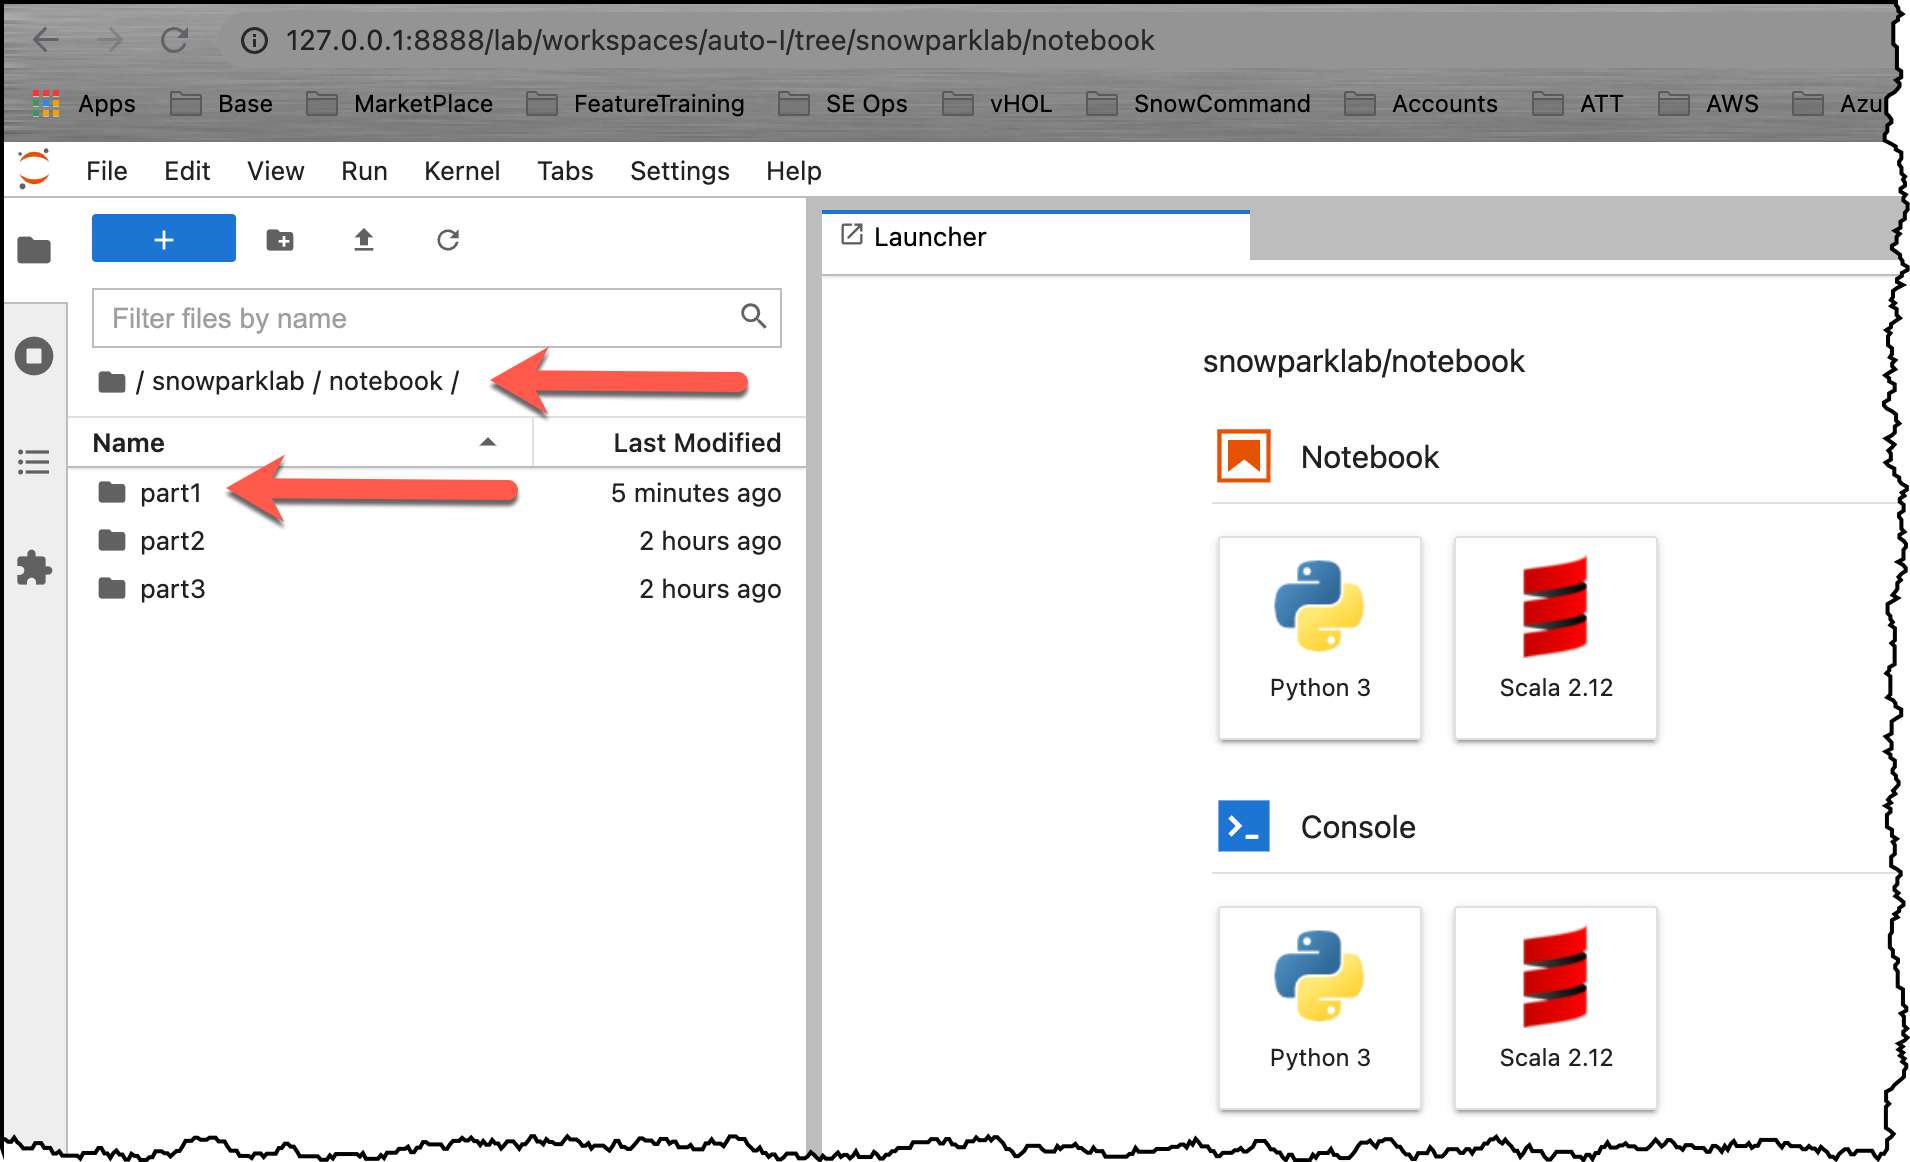
Task: Open the Settings menu
Action: [x=680, y=171]
